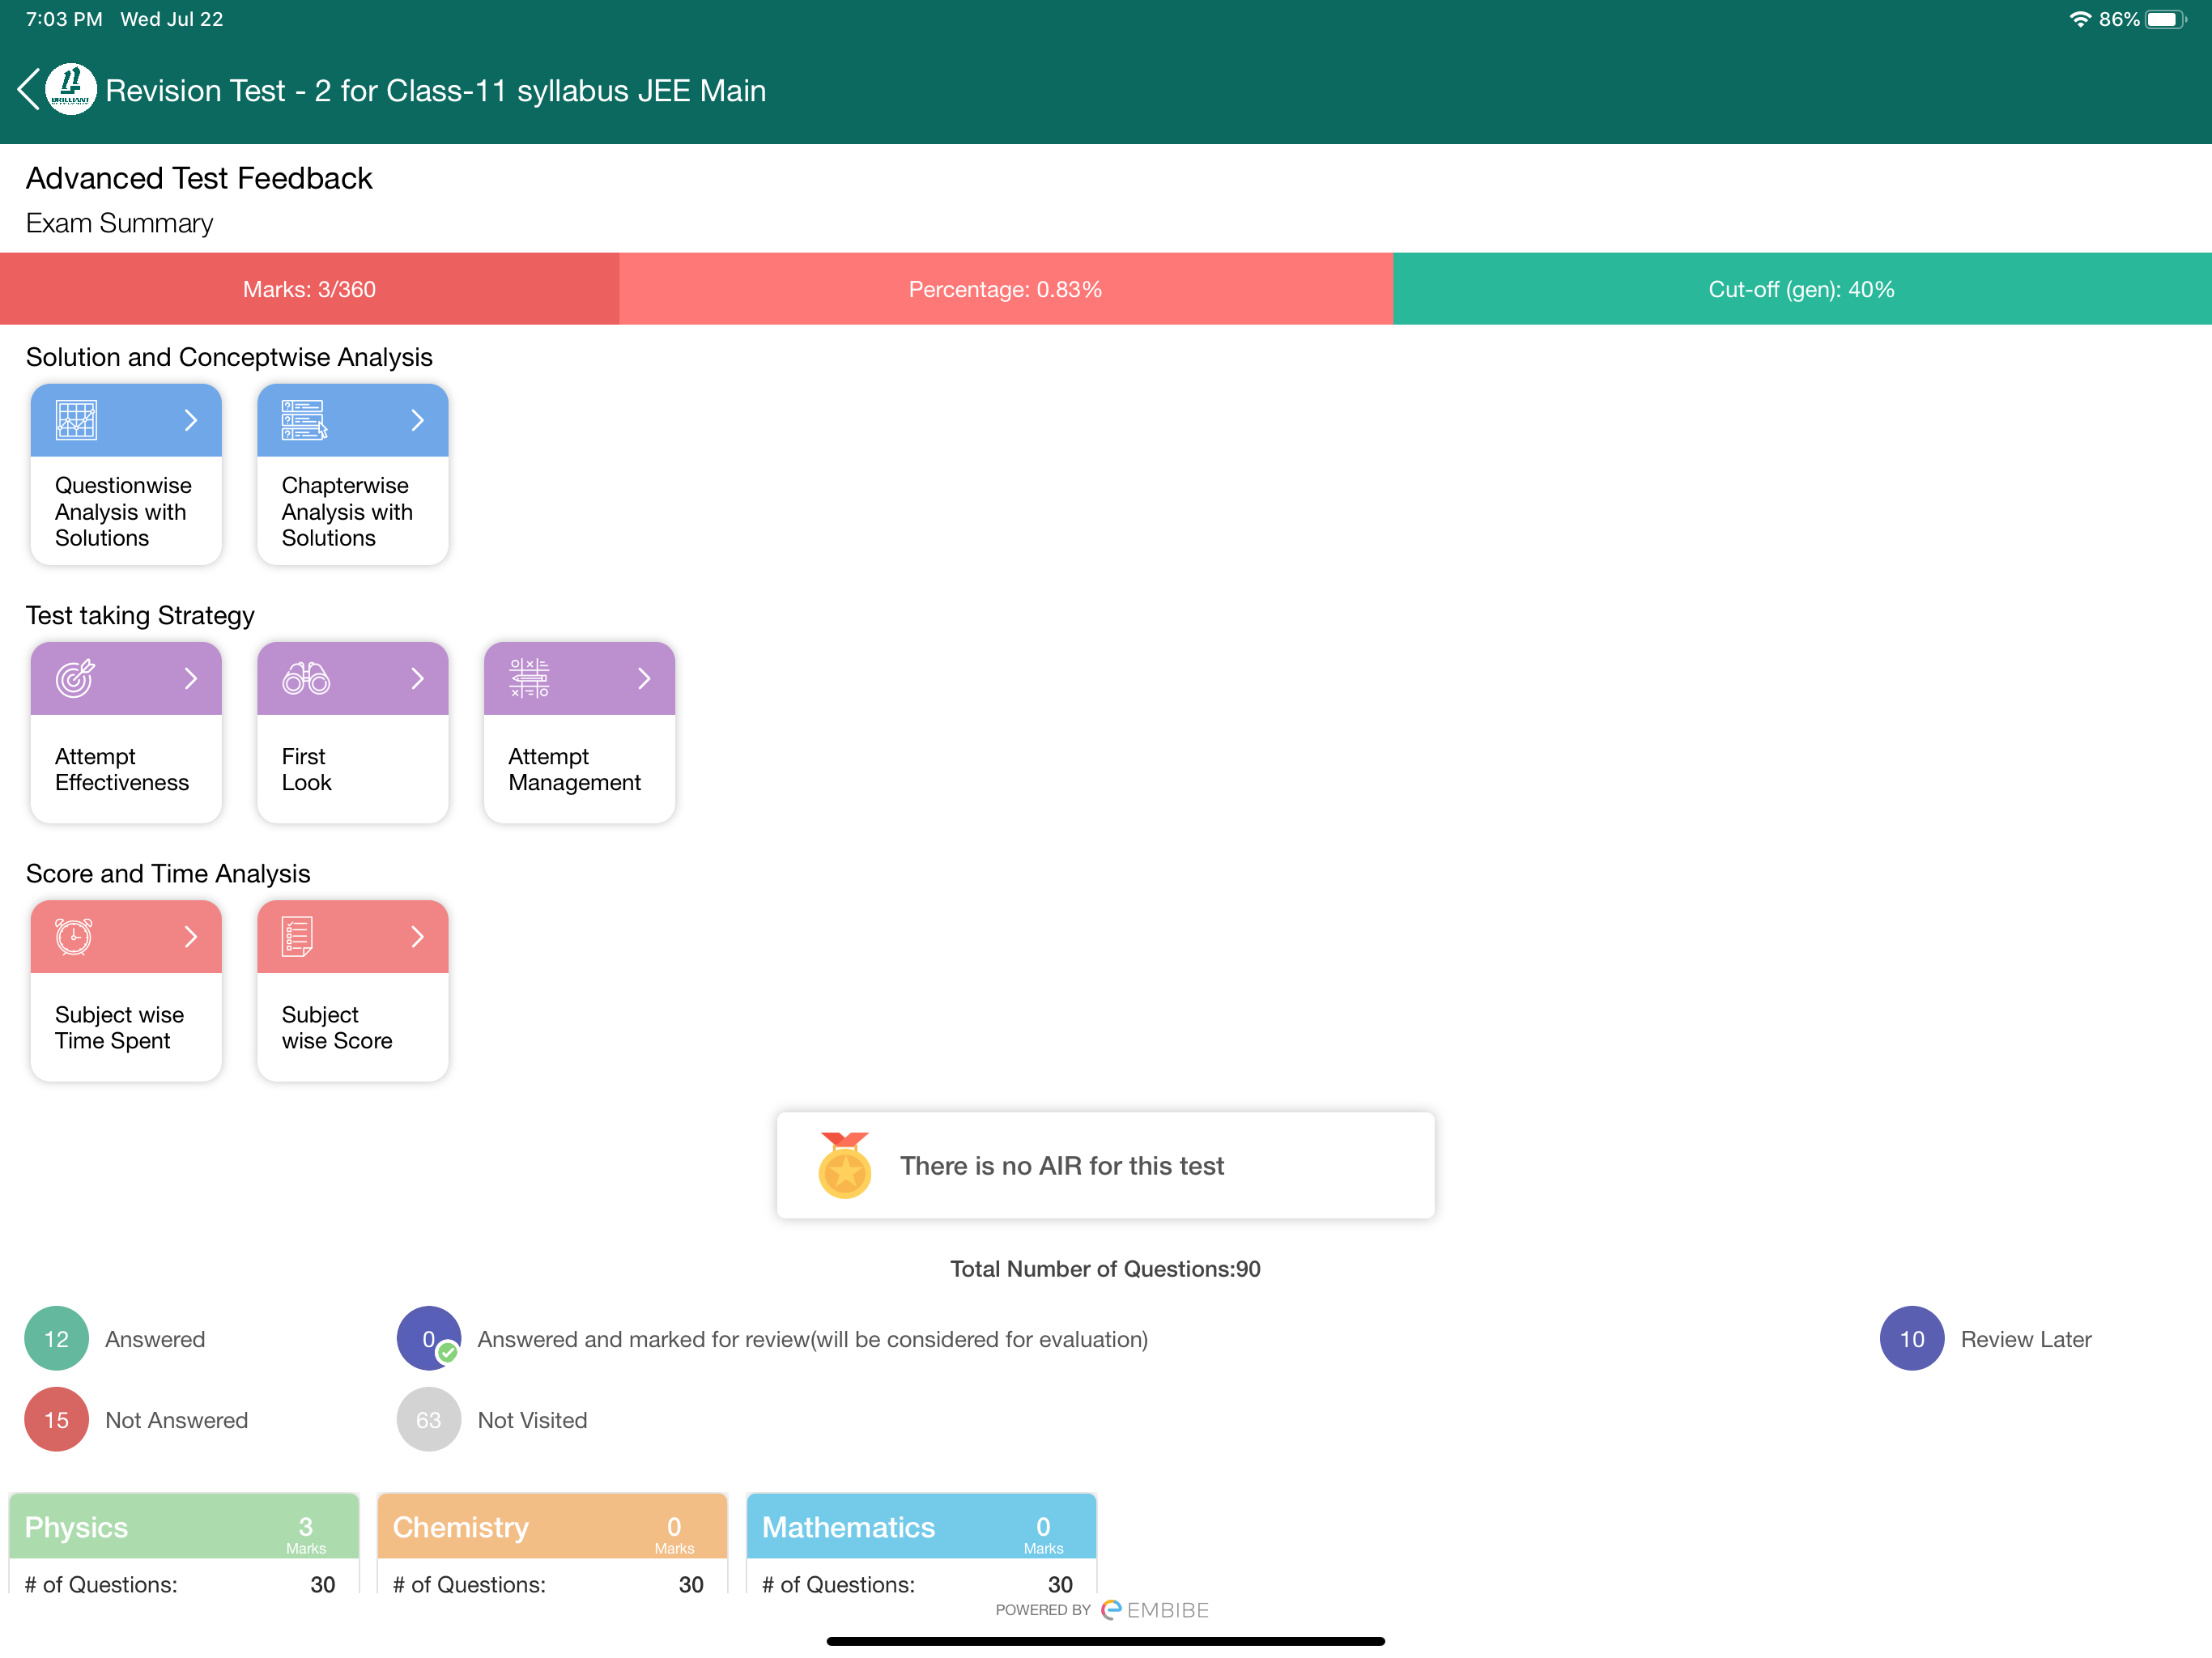The width and height of the screenshot is (2212, 1658).
Task: Tap 'Advanced Test Feedback' heading
Action: 199,178
